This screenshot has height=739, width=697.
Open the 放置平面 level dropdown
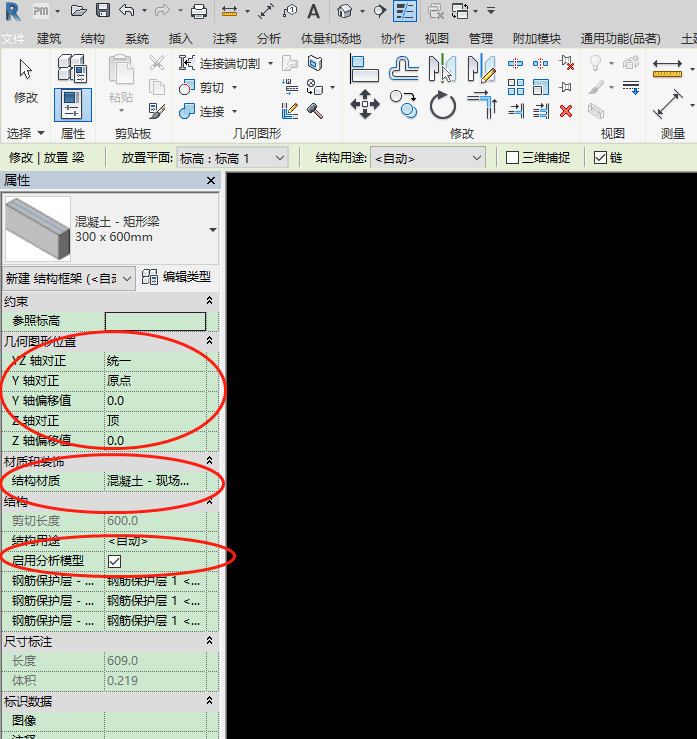click(x=231, y=158)
